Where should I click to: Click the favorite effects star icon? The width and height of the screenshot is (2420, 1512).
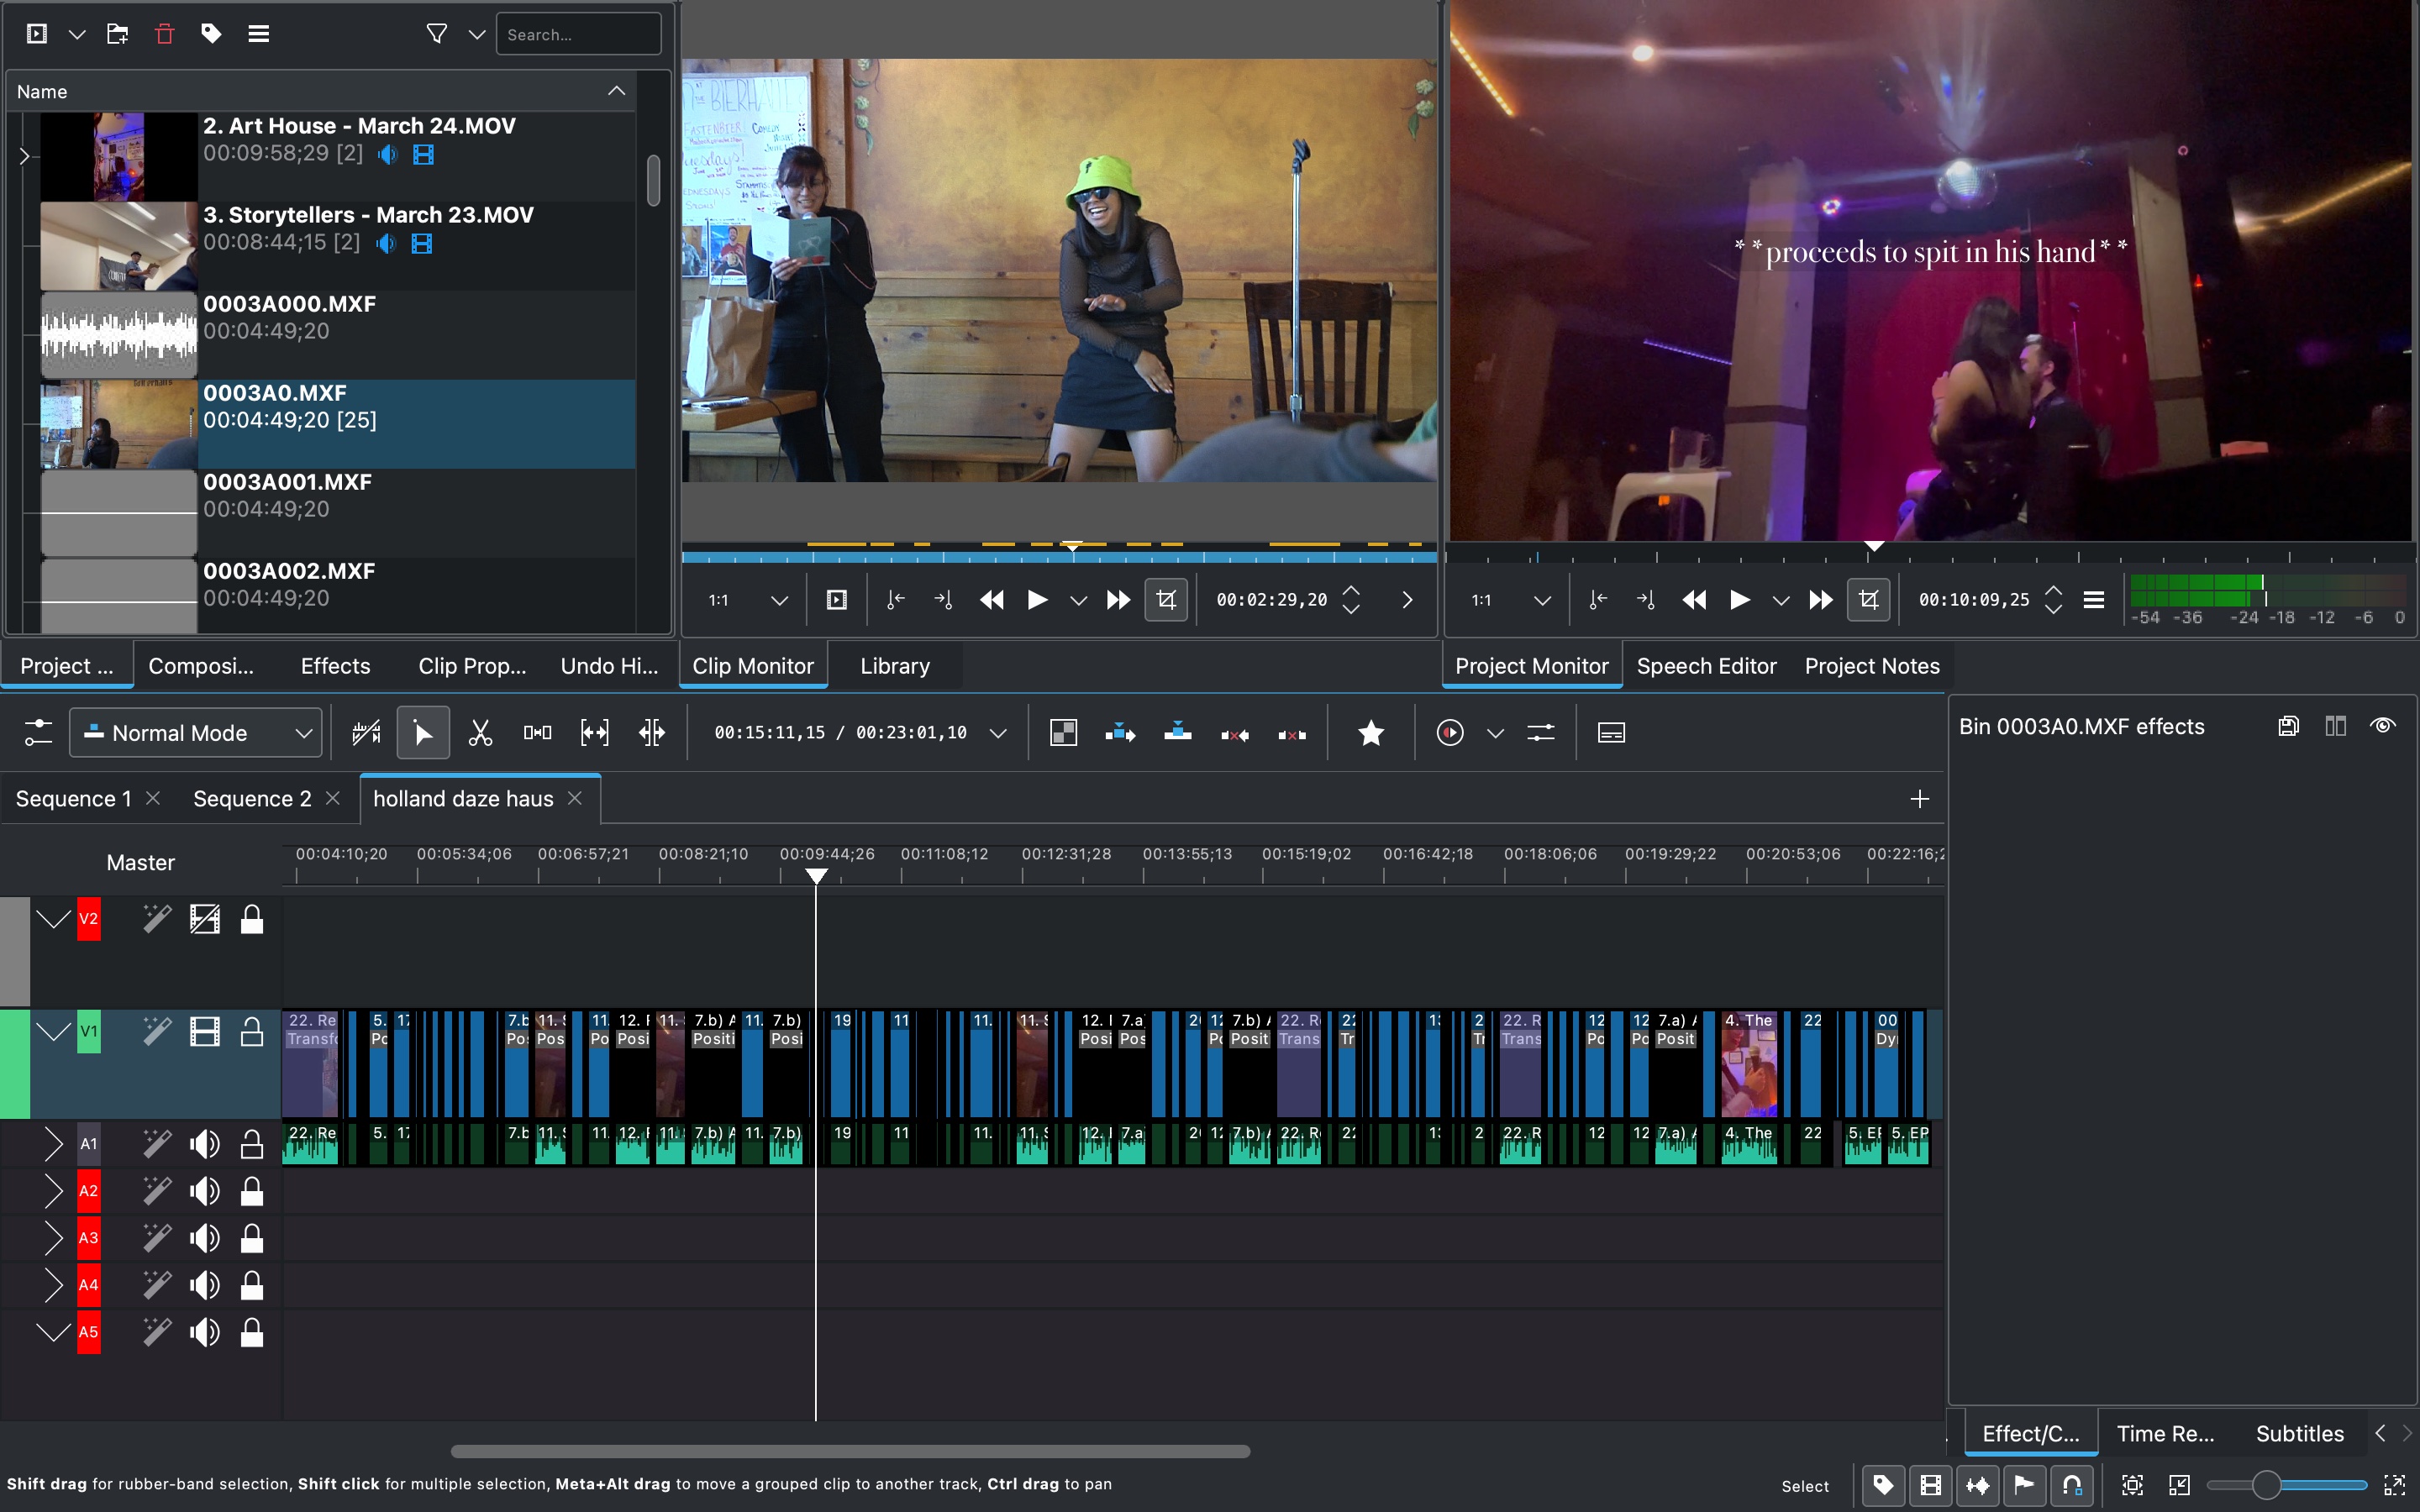pos(1370,733)
